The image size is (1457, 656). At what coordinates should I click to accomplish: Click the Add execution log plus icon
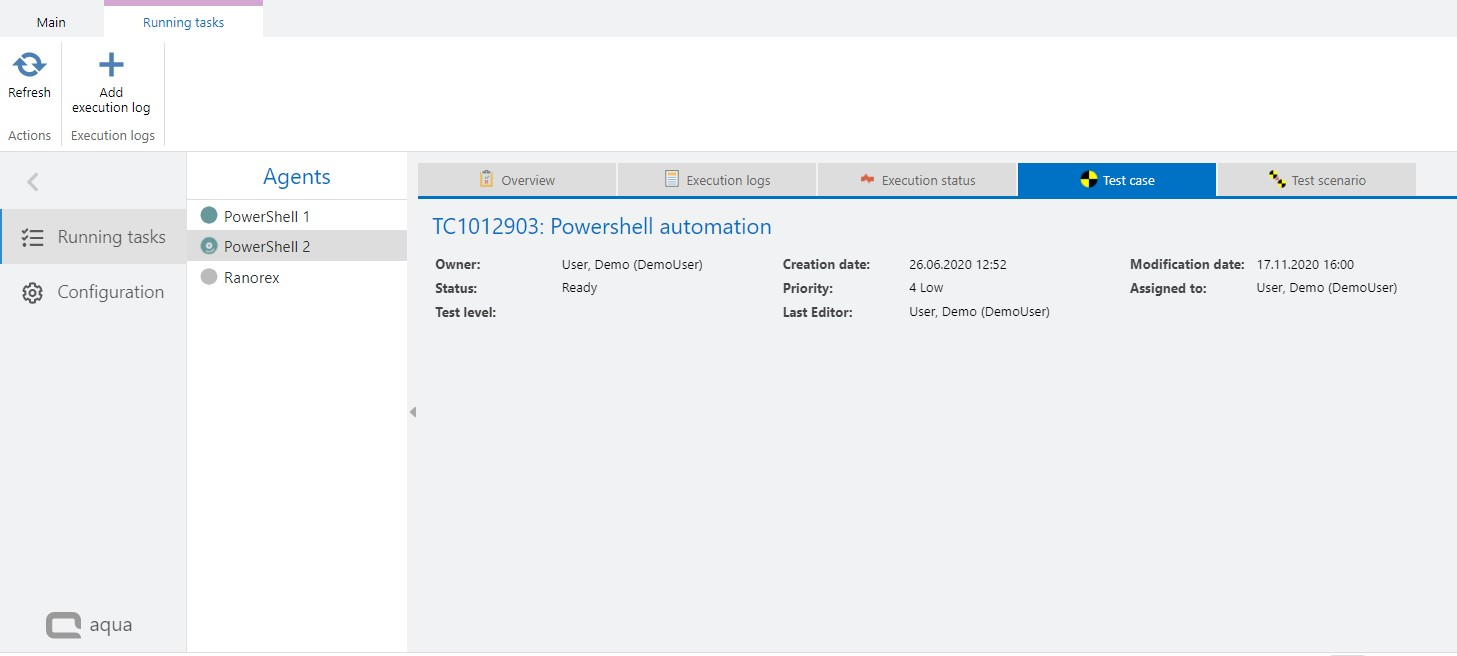tap(111, 66)
